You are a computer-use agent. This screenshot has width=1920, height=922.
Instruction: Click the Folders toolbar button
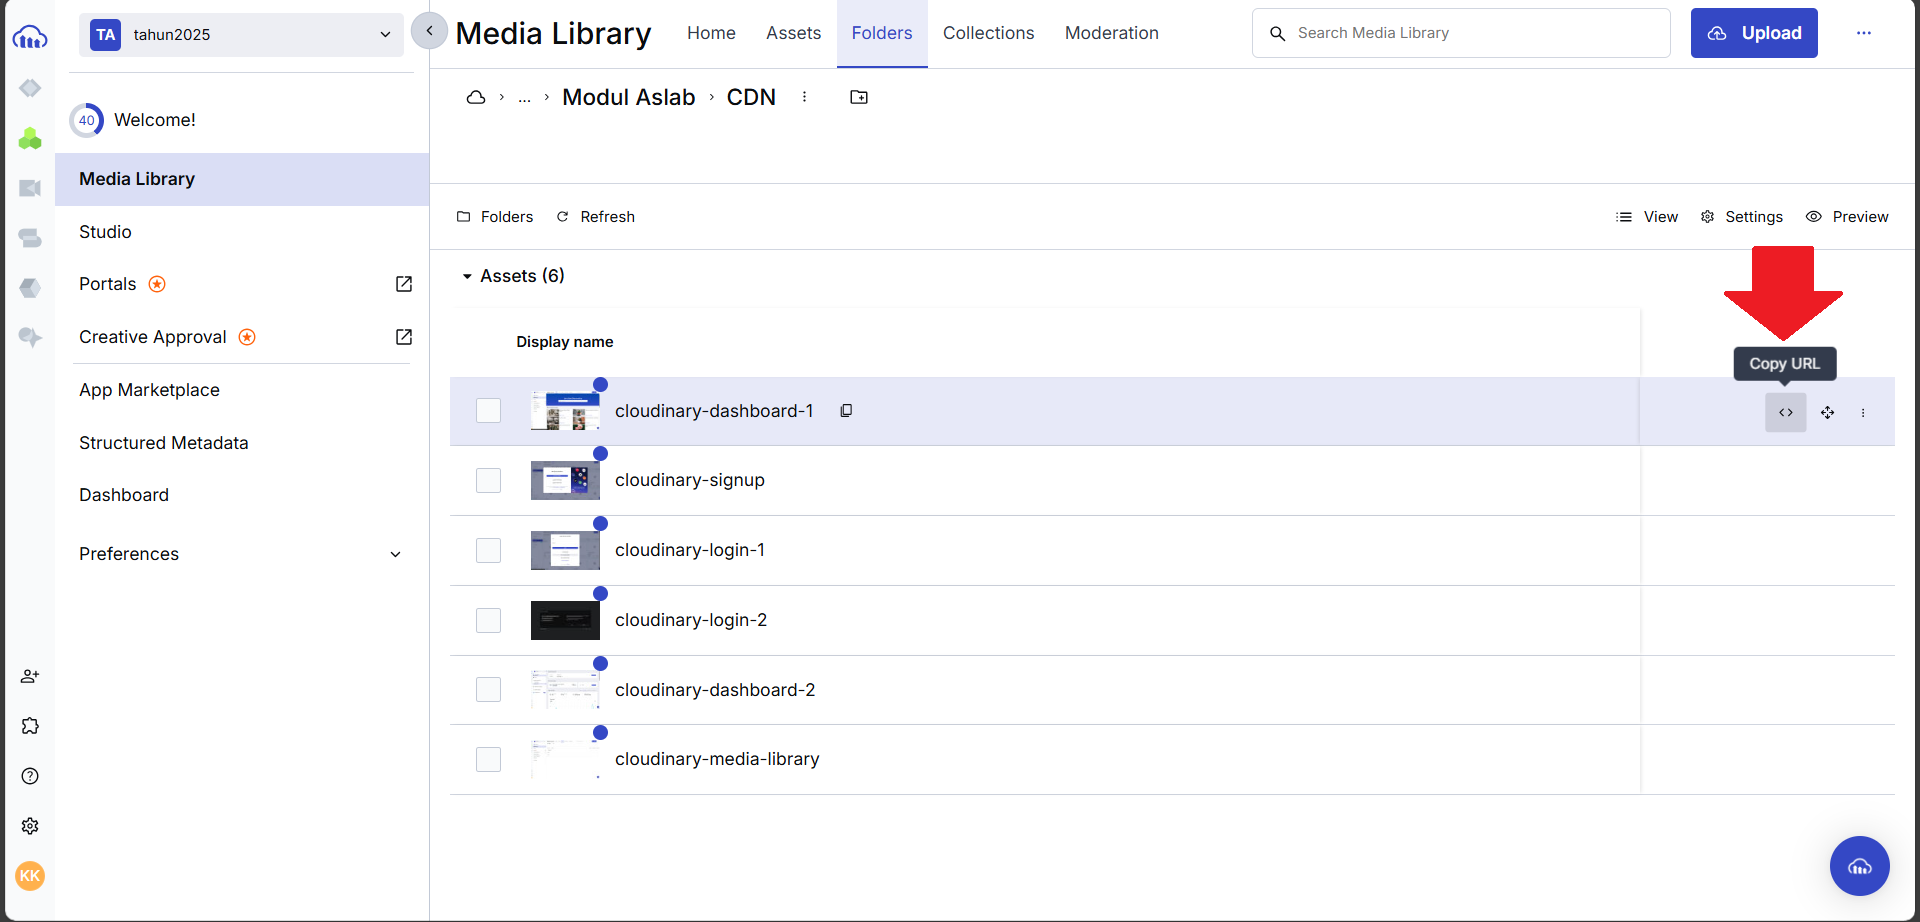pos(495,217)
